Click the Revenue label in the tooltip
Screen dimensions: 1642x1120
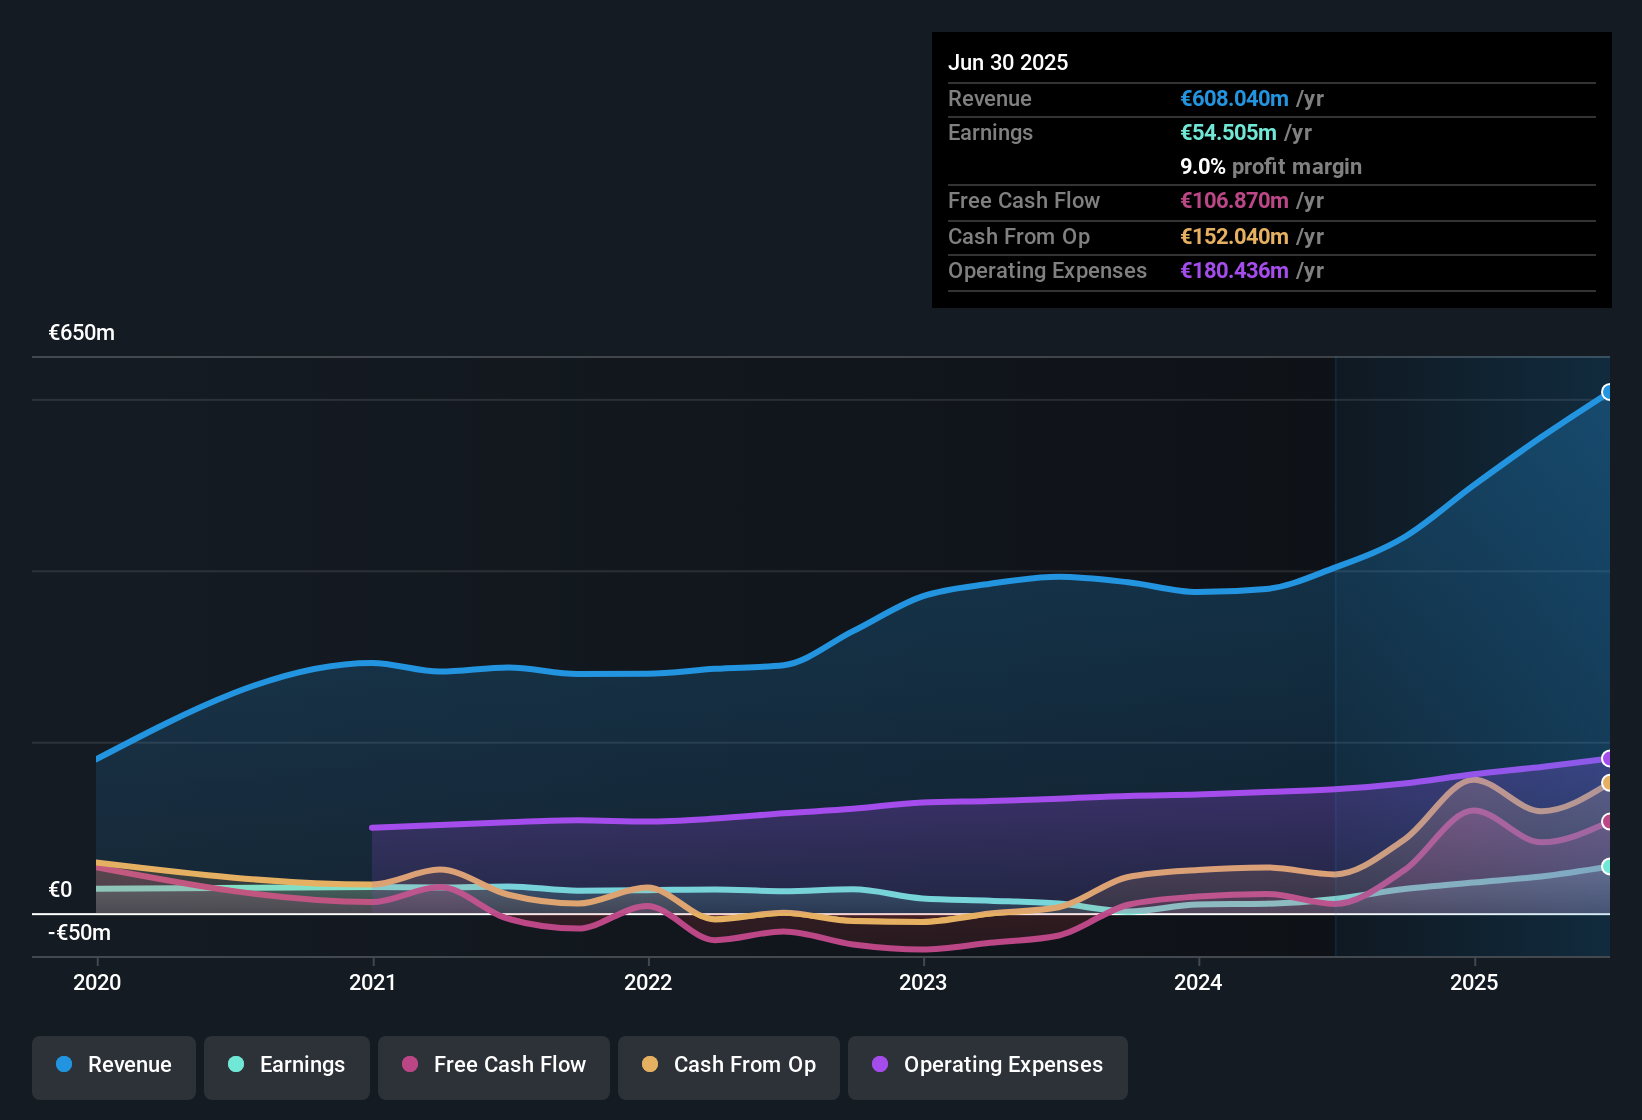point(990,99)
